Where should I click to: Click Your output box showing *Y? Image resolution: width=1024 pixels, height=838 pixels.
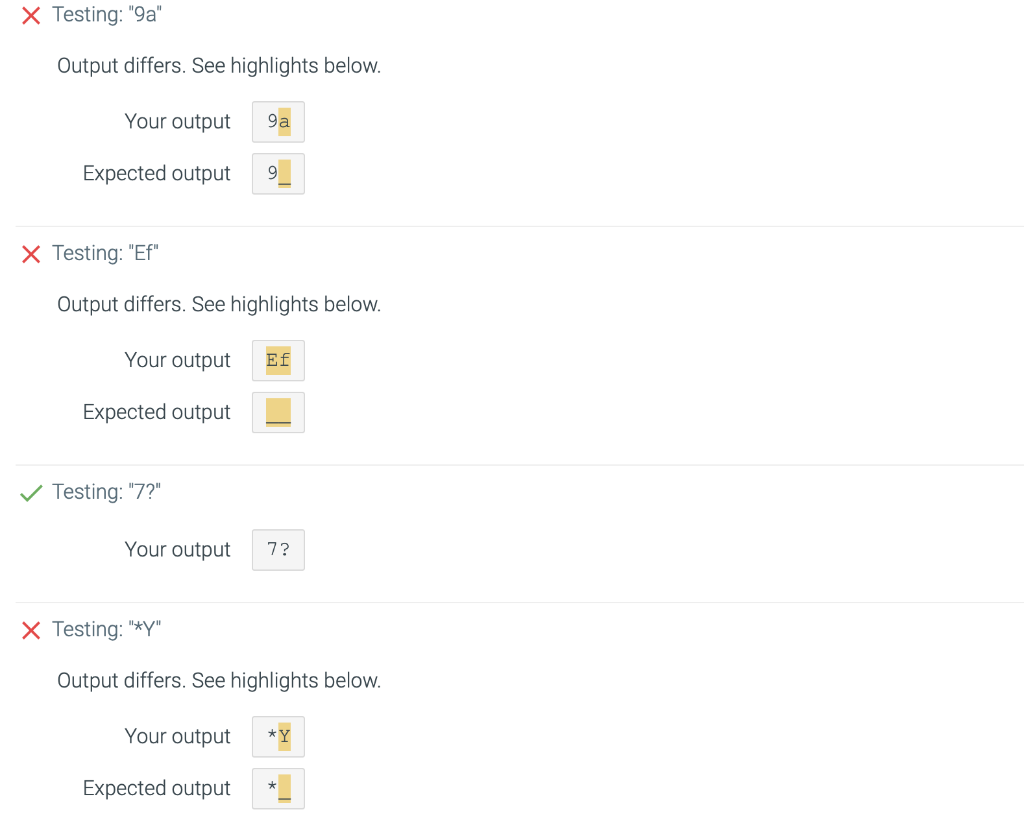(x=278, y=737)
